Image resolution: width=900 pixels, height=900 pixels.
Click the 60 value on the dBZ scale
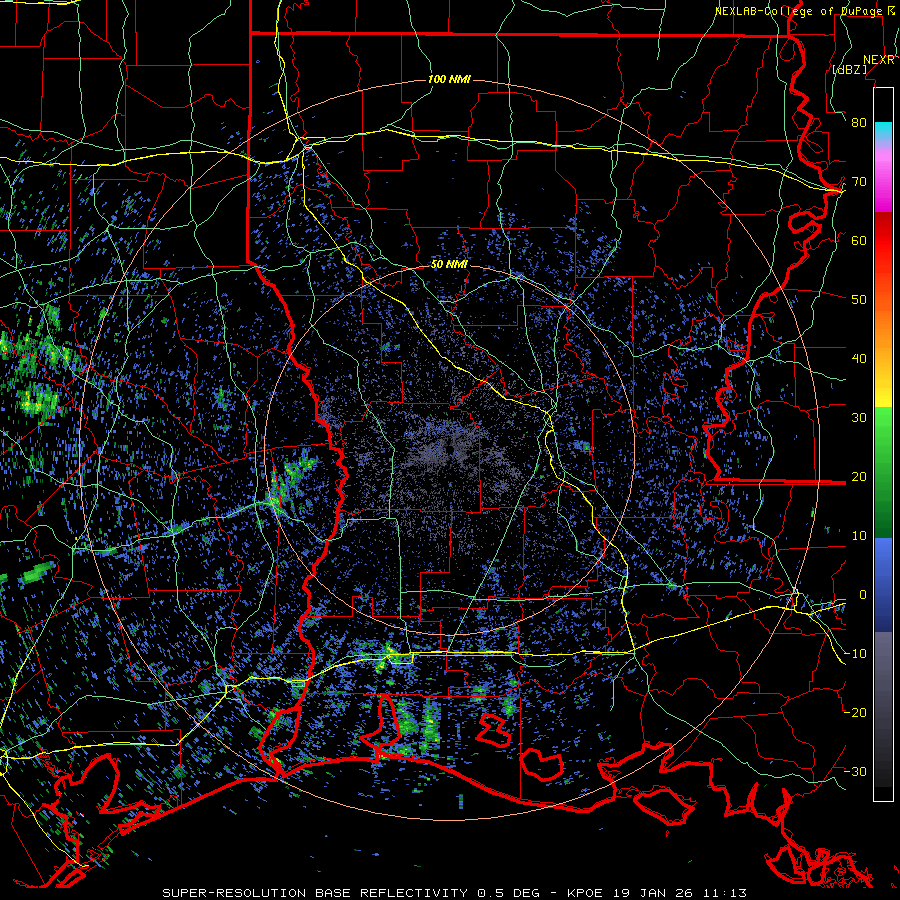(859, 240)
